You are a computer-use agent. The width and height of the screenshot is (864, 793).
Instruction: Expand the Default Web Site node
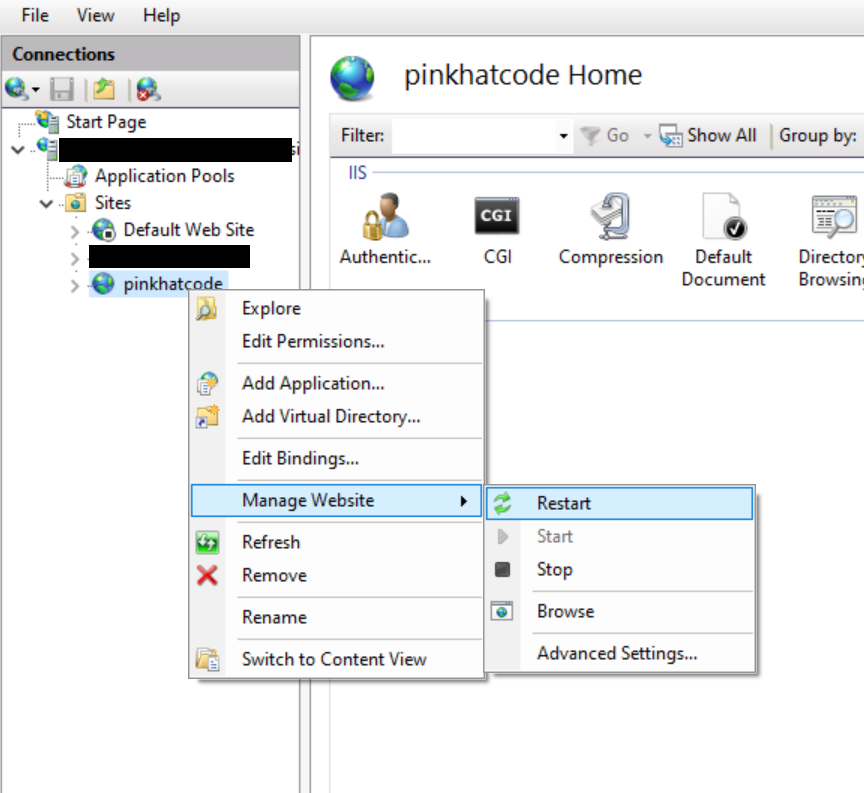click(75, 232)
